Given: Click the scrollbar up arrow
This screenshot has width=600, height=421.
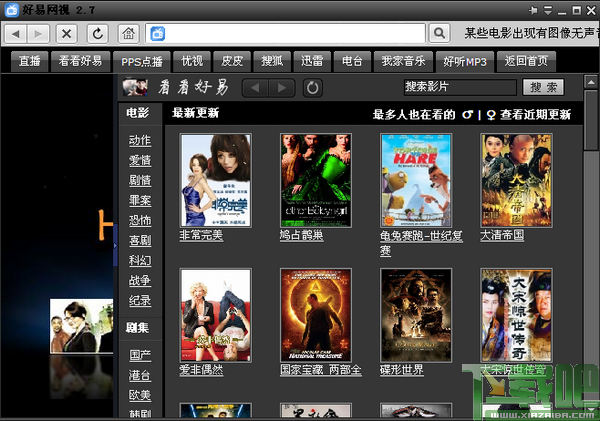Looking at the screenshot, I should tap(591, 82).
